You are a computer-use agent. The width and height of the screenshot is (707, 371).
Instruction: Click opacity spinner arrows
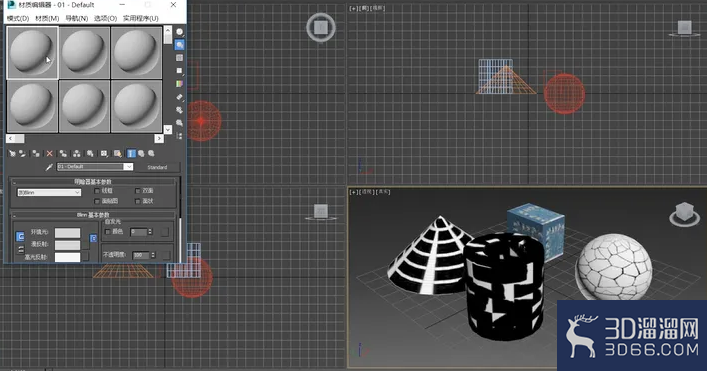153,255
